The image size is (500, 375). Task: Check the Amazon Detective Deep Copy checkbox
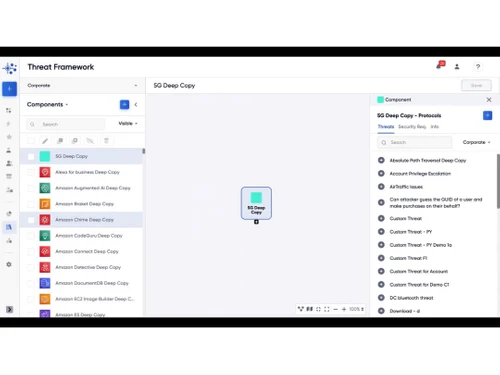31,267
